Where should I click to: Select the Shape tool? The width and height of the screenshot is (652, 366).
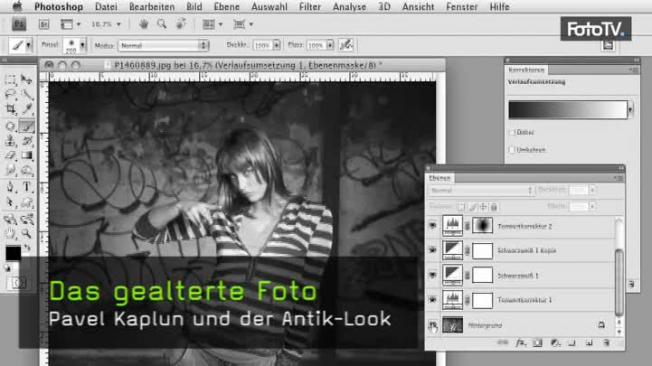coord(27,202)
